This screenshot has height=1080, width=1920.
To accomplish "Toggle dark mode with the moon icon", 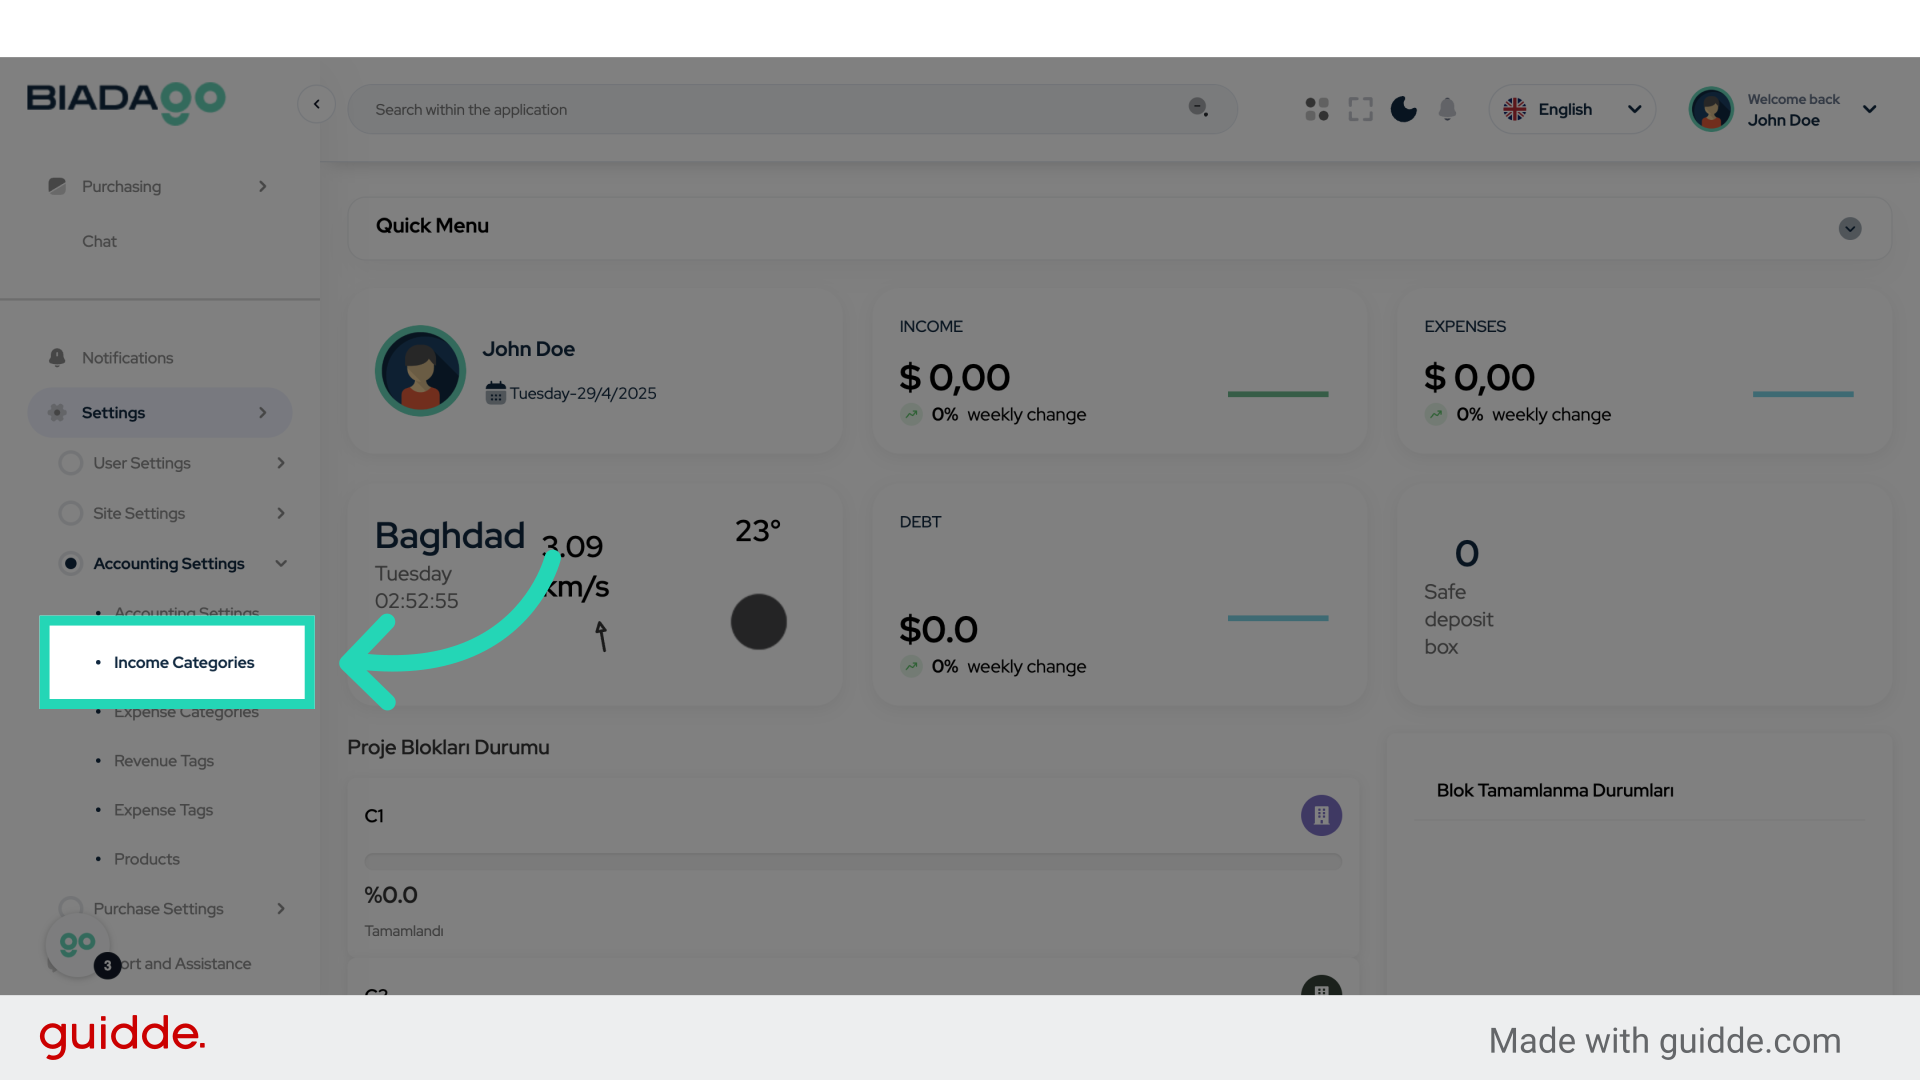I will [x=1403, y=109].
